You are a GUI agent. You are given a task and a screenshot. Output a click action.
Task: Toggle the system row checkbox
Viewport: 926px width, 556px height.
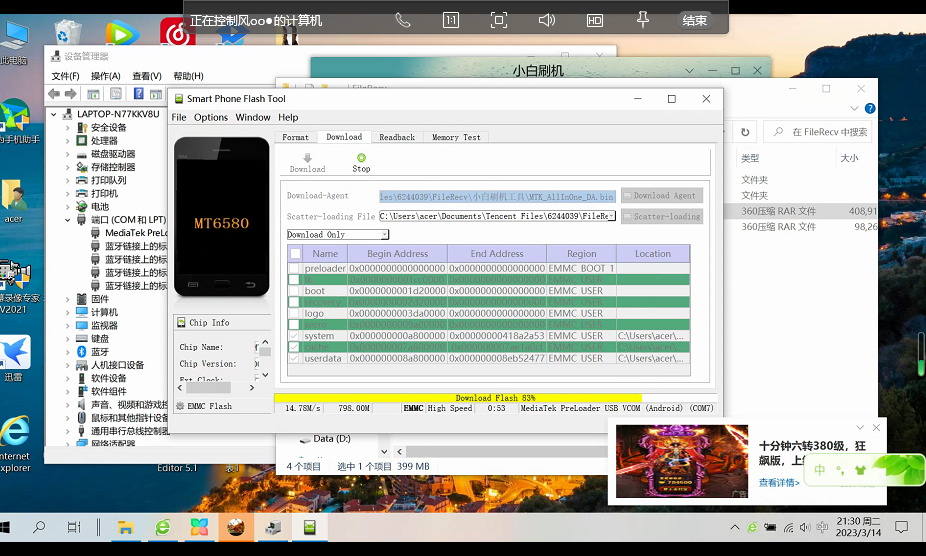(x=294, y=336)
